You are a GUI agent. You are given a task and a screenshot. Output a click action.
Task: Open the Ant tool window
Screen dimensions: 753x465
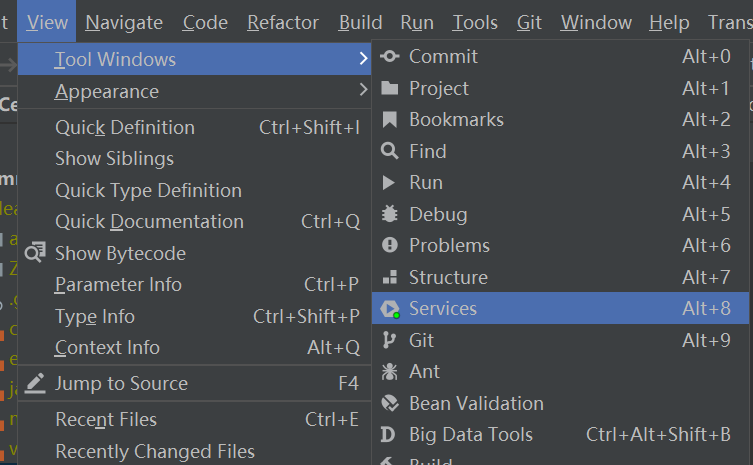(x=424, y=372)
